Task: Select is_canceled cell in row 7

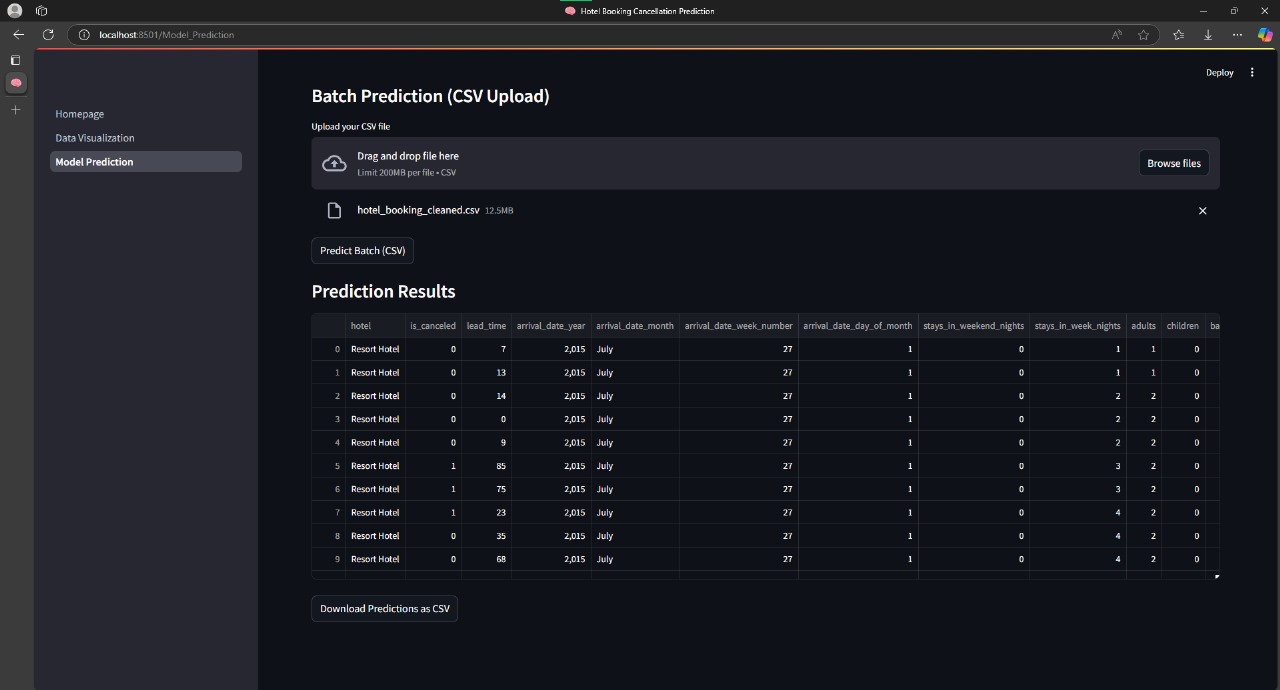Action: [433, 512]
